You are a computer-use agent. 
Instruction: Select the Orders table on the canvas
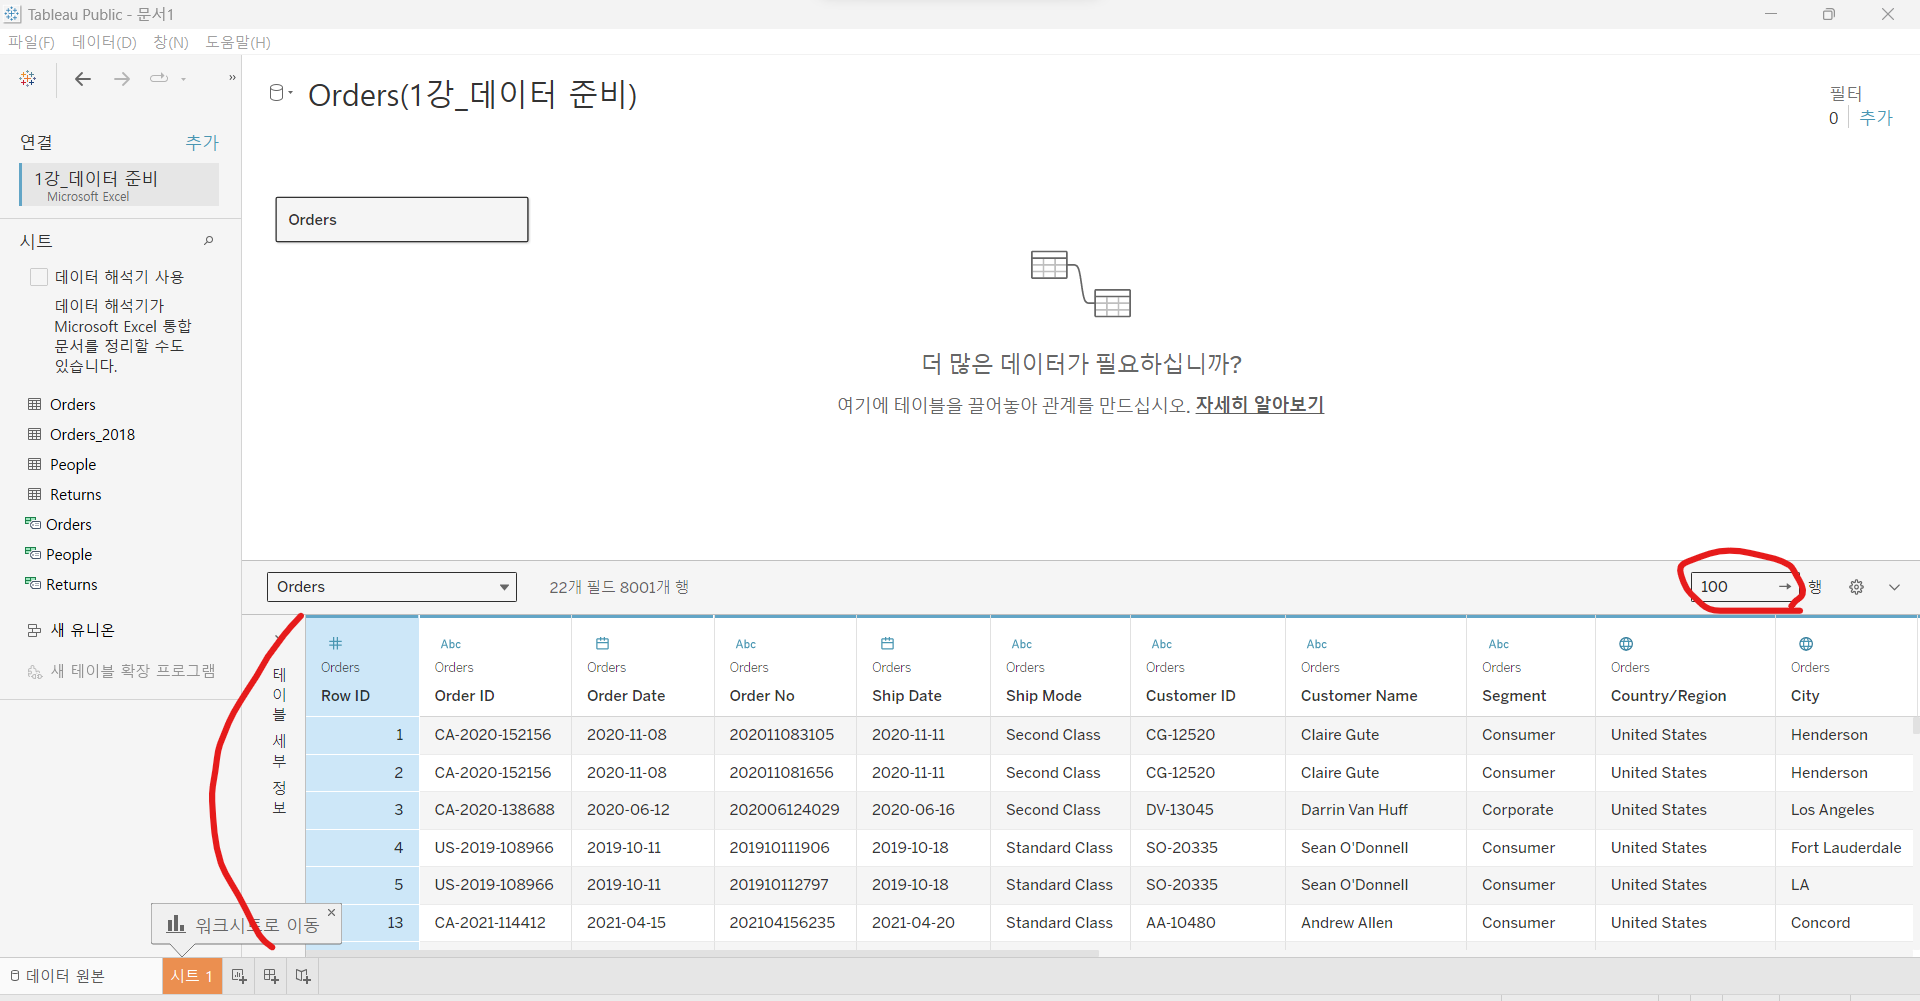[x=402, y=219]
